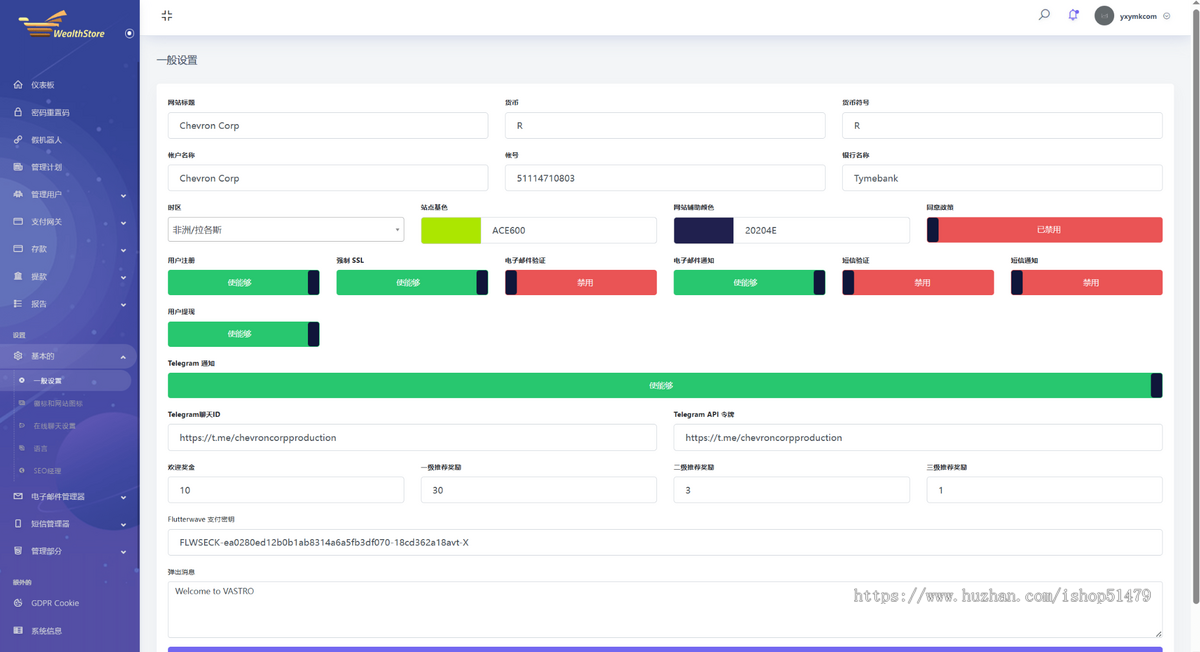Click the yxymkcom user avatar

point(1104,16)
